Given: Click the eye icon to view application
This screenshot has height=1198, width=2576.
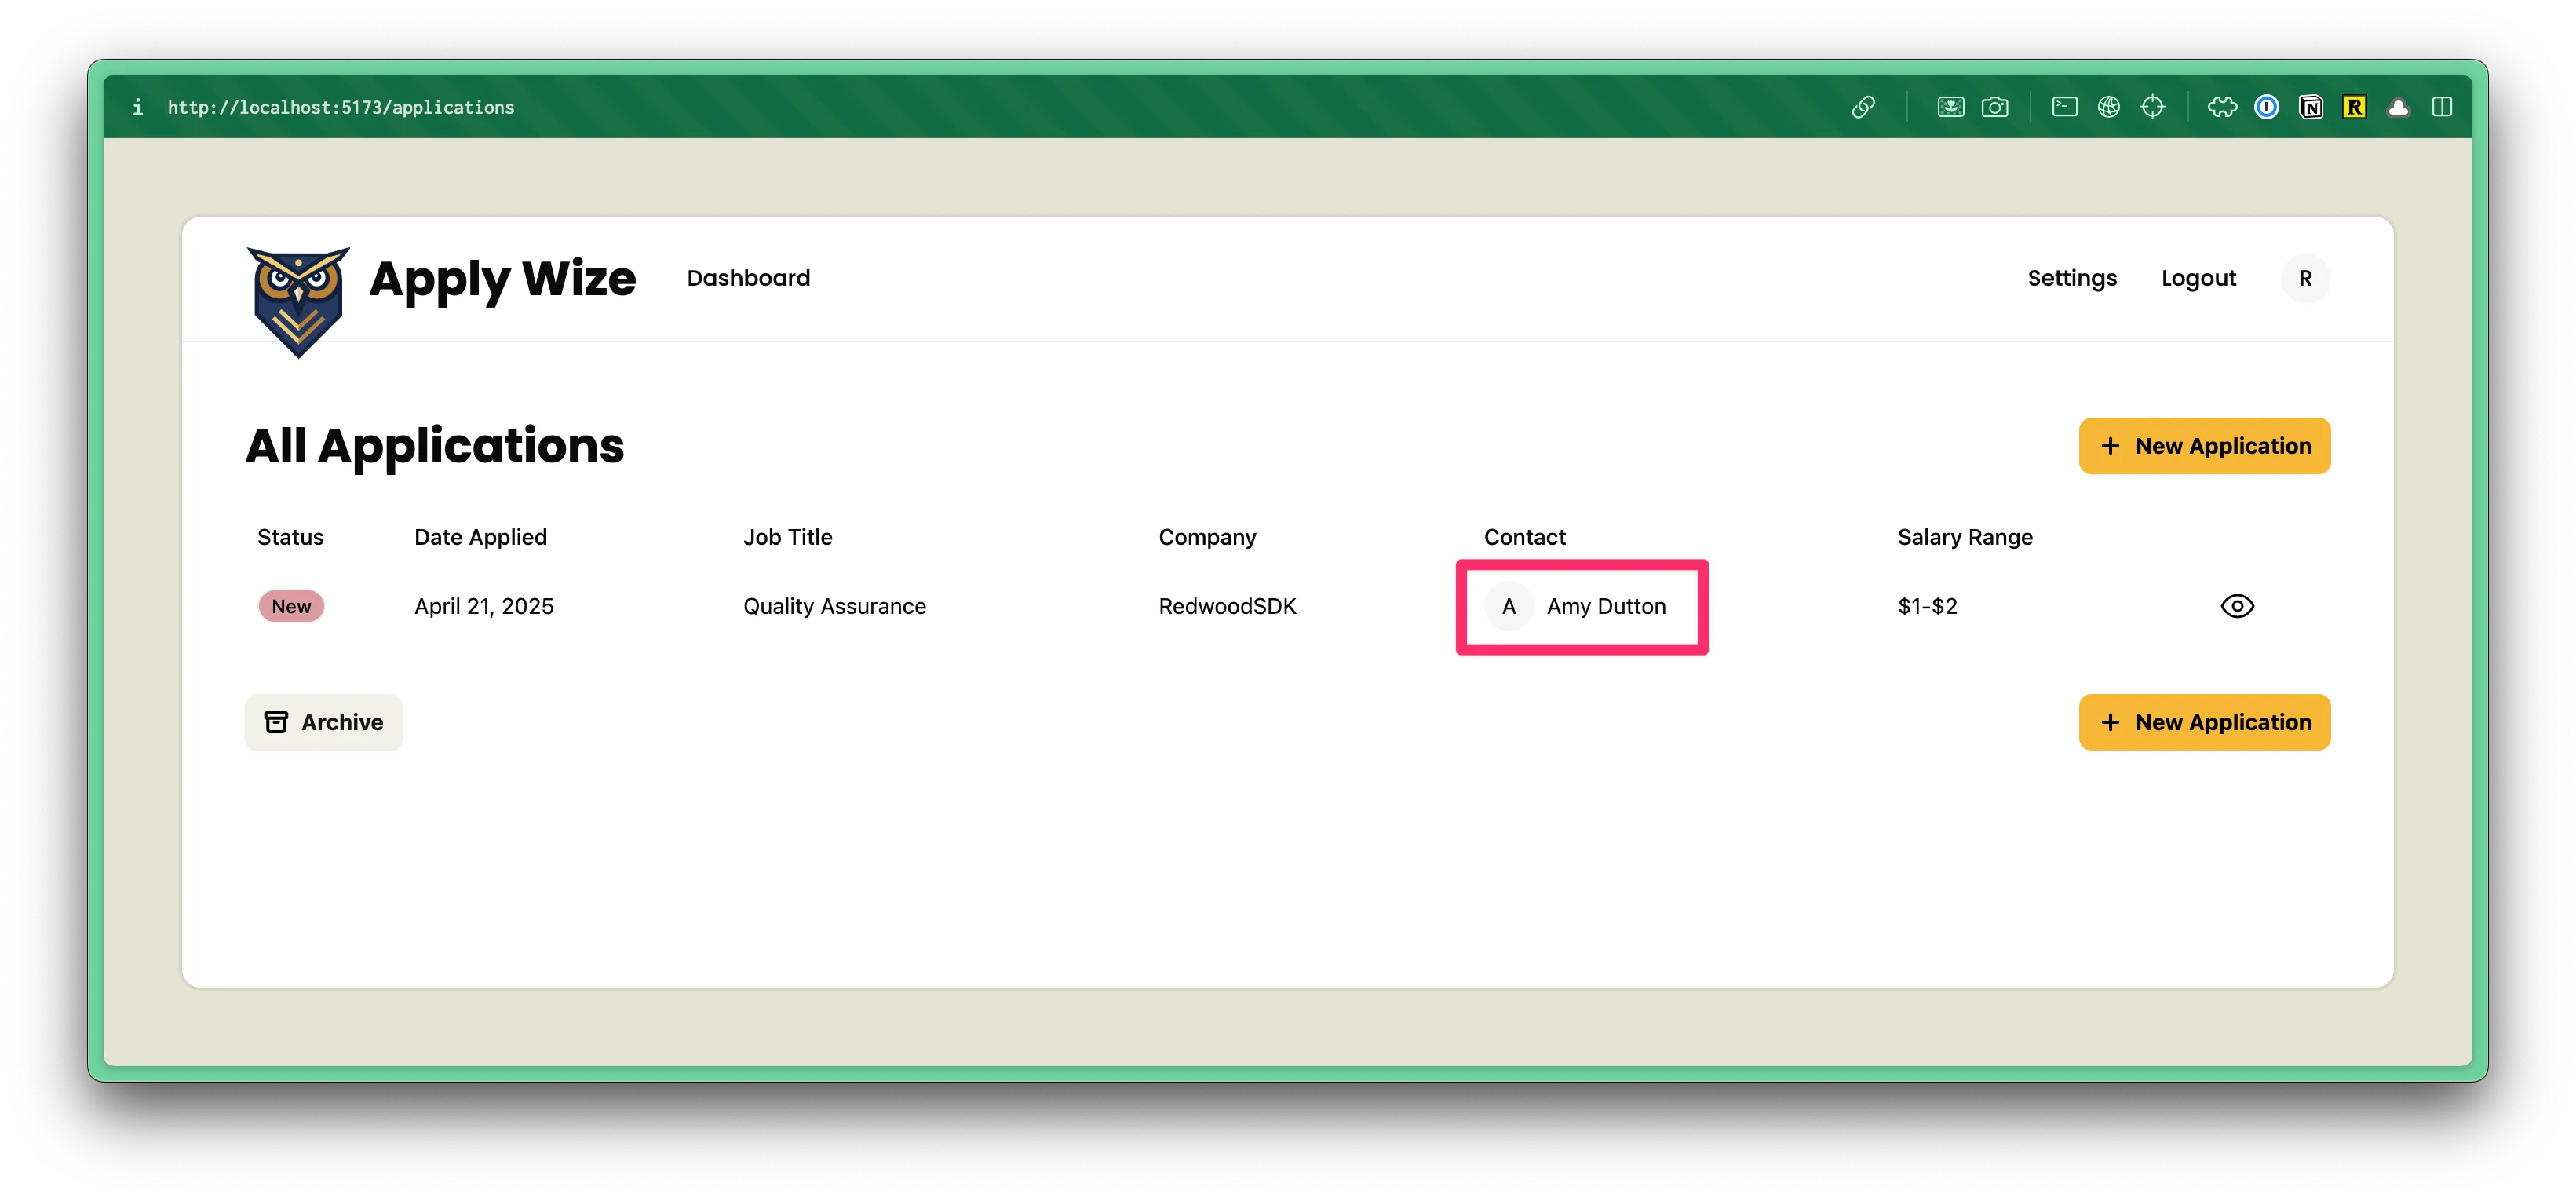Looking at the screenshot, I should pyautogui.click(x=2236, y=606).
